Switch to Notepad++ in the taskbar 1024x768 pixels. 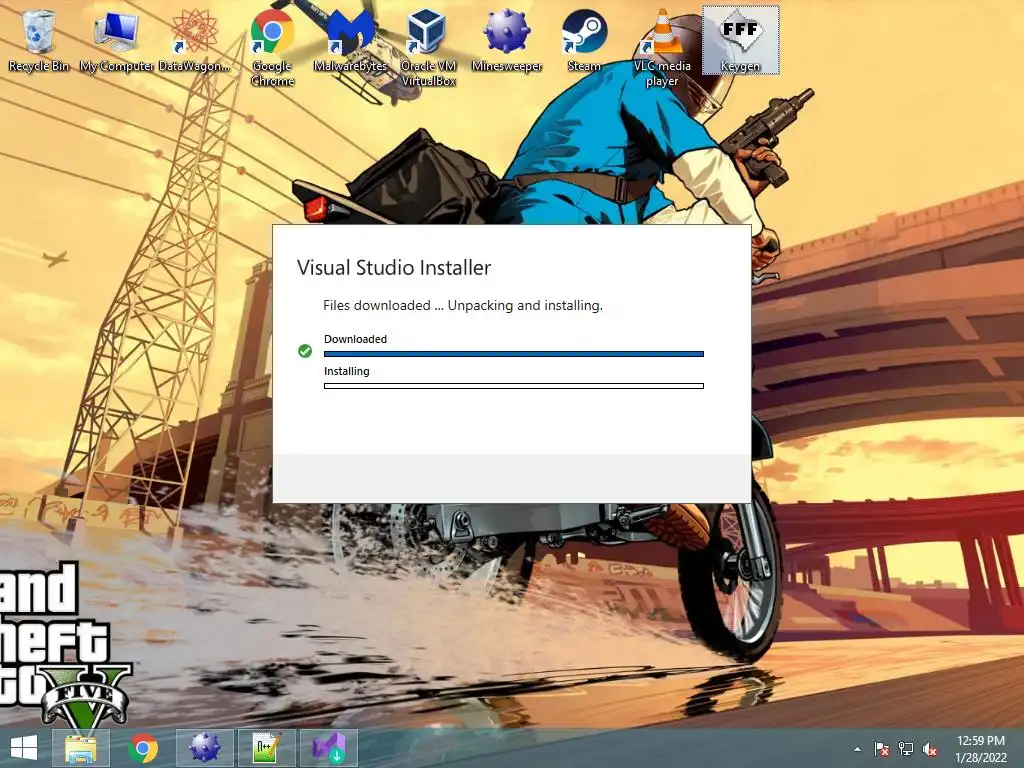[x=266, y=748]
